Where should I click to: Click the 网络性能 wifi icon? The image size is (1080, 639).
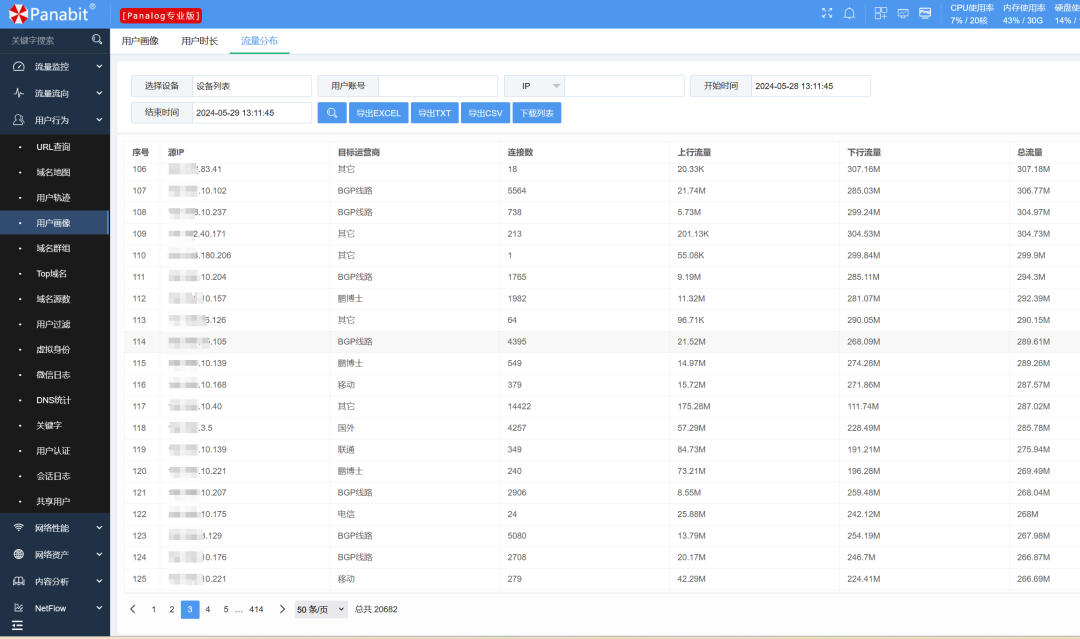click(x=19, y=527)
